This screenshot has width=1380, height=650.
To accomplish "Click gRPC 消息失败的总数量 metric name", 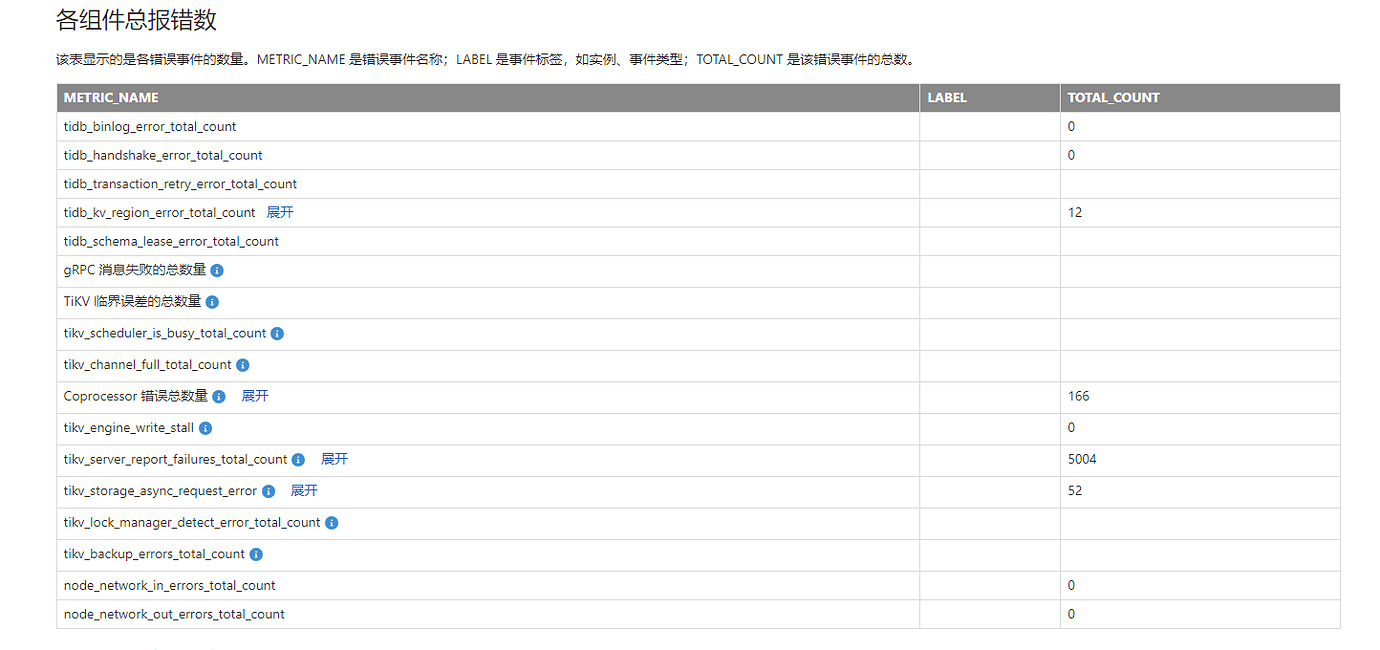I will 135,270.
